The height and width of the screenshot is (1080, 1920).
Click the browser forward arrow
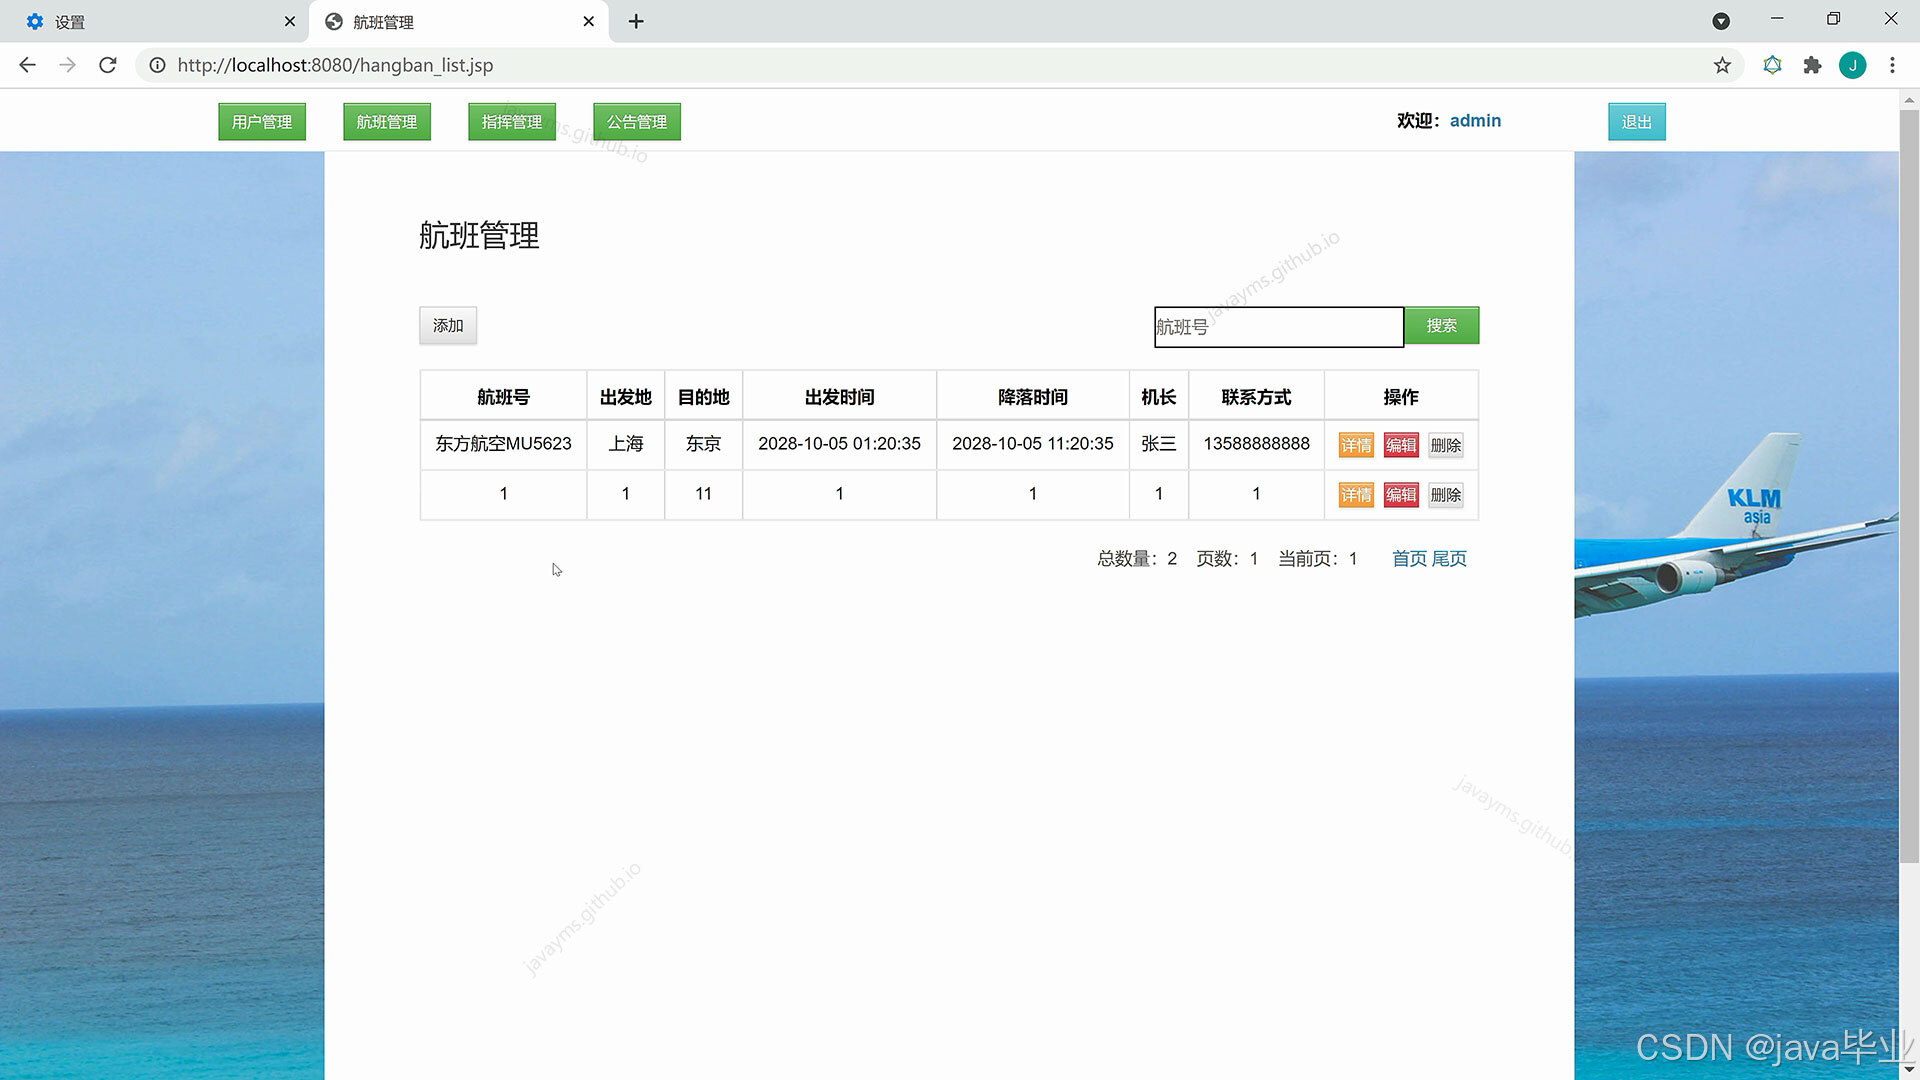67,65
